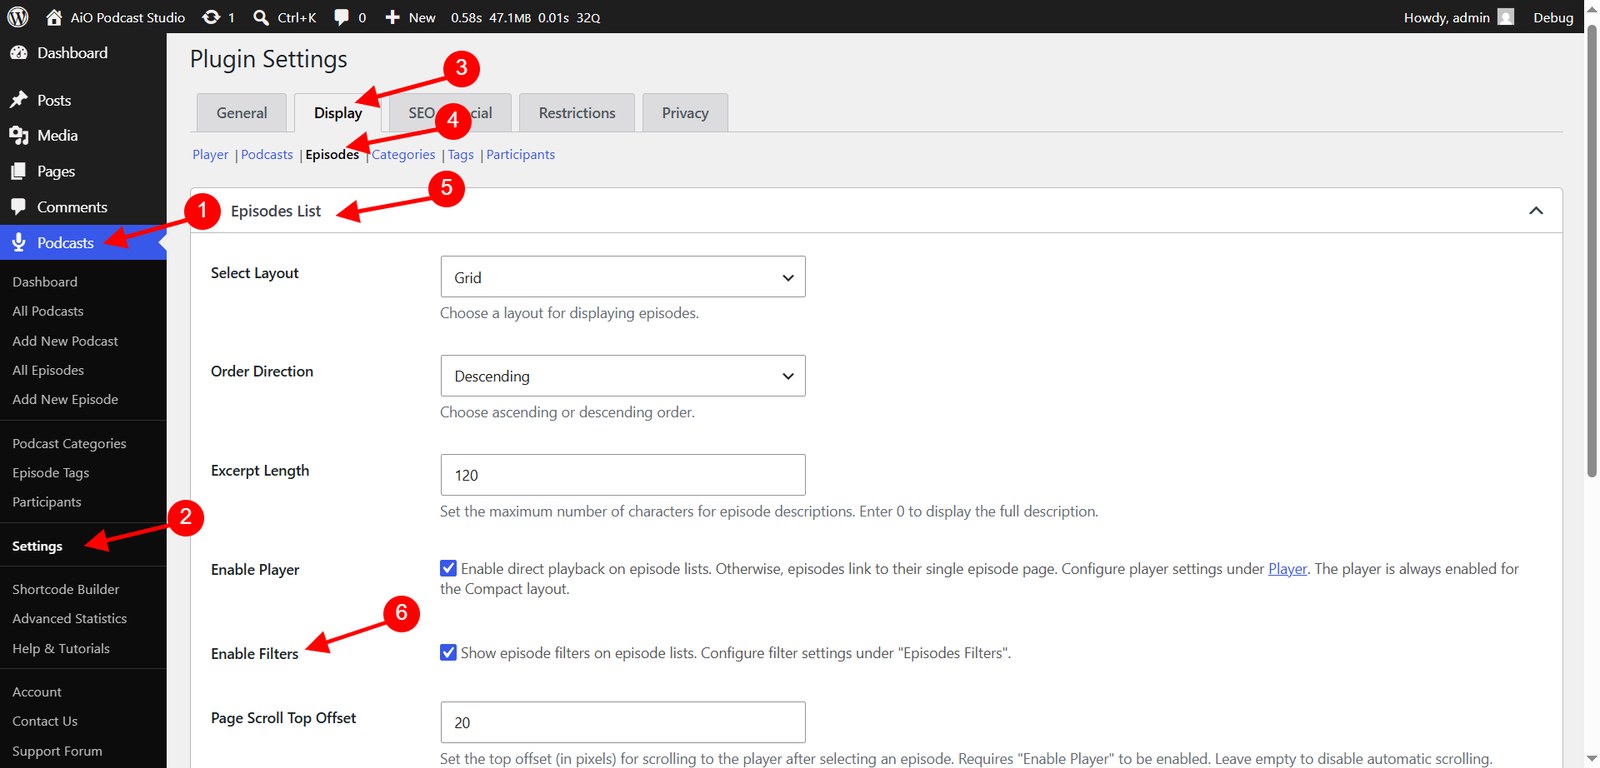Open Add New Podcast
1600x768 pixels.
[65, 341]
